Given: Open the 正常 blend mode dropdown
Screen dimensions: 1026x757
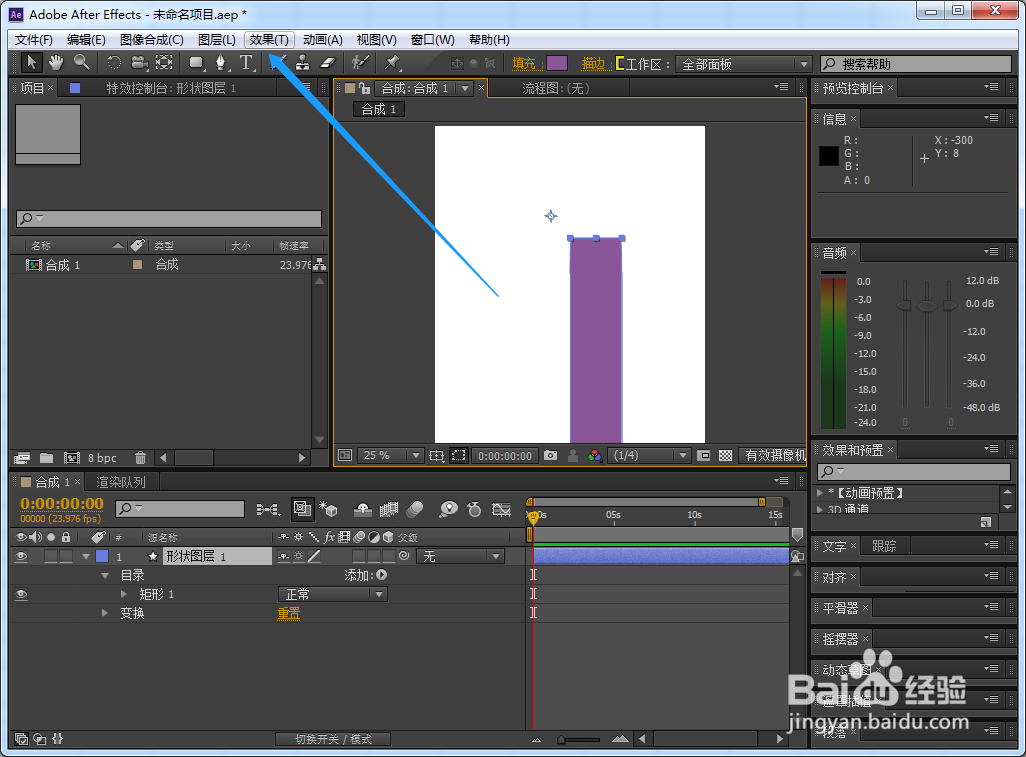Looking at the screenshot, I should tap(333, 594).
